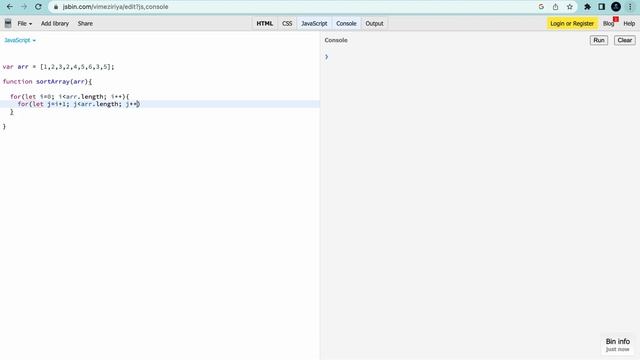The width and height of the screenshot is (640, 360).
Task: Open Chrome three-dot menu
Action: click(630, 7)
